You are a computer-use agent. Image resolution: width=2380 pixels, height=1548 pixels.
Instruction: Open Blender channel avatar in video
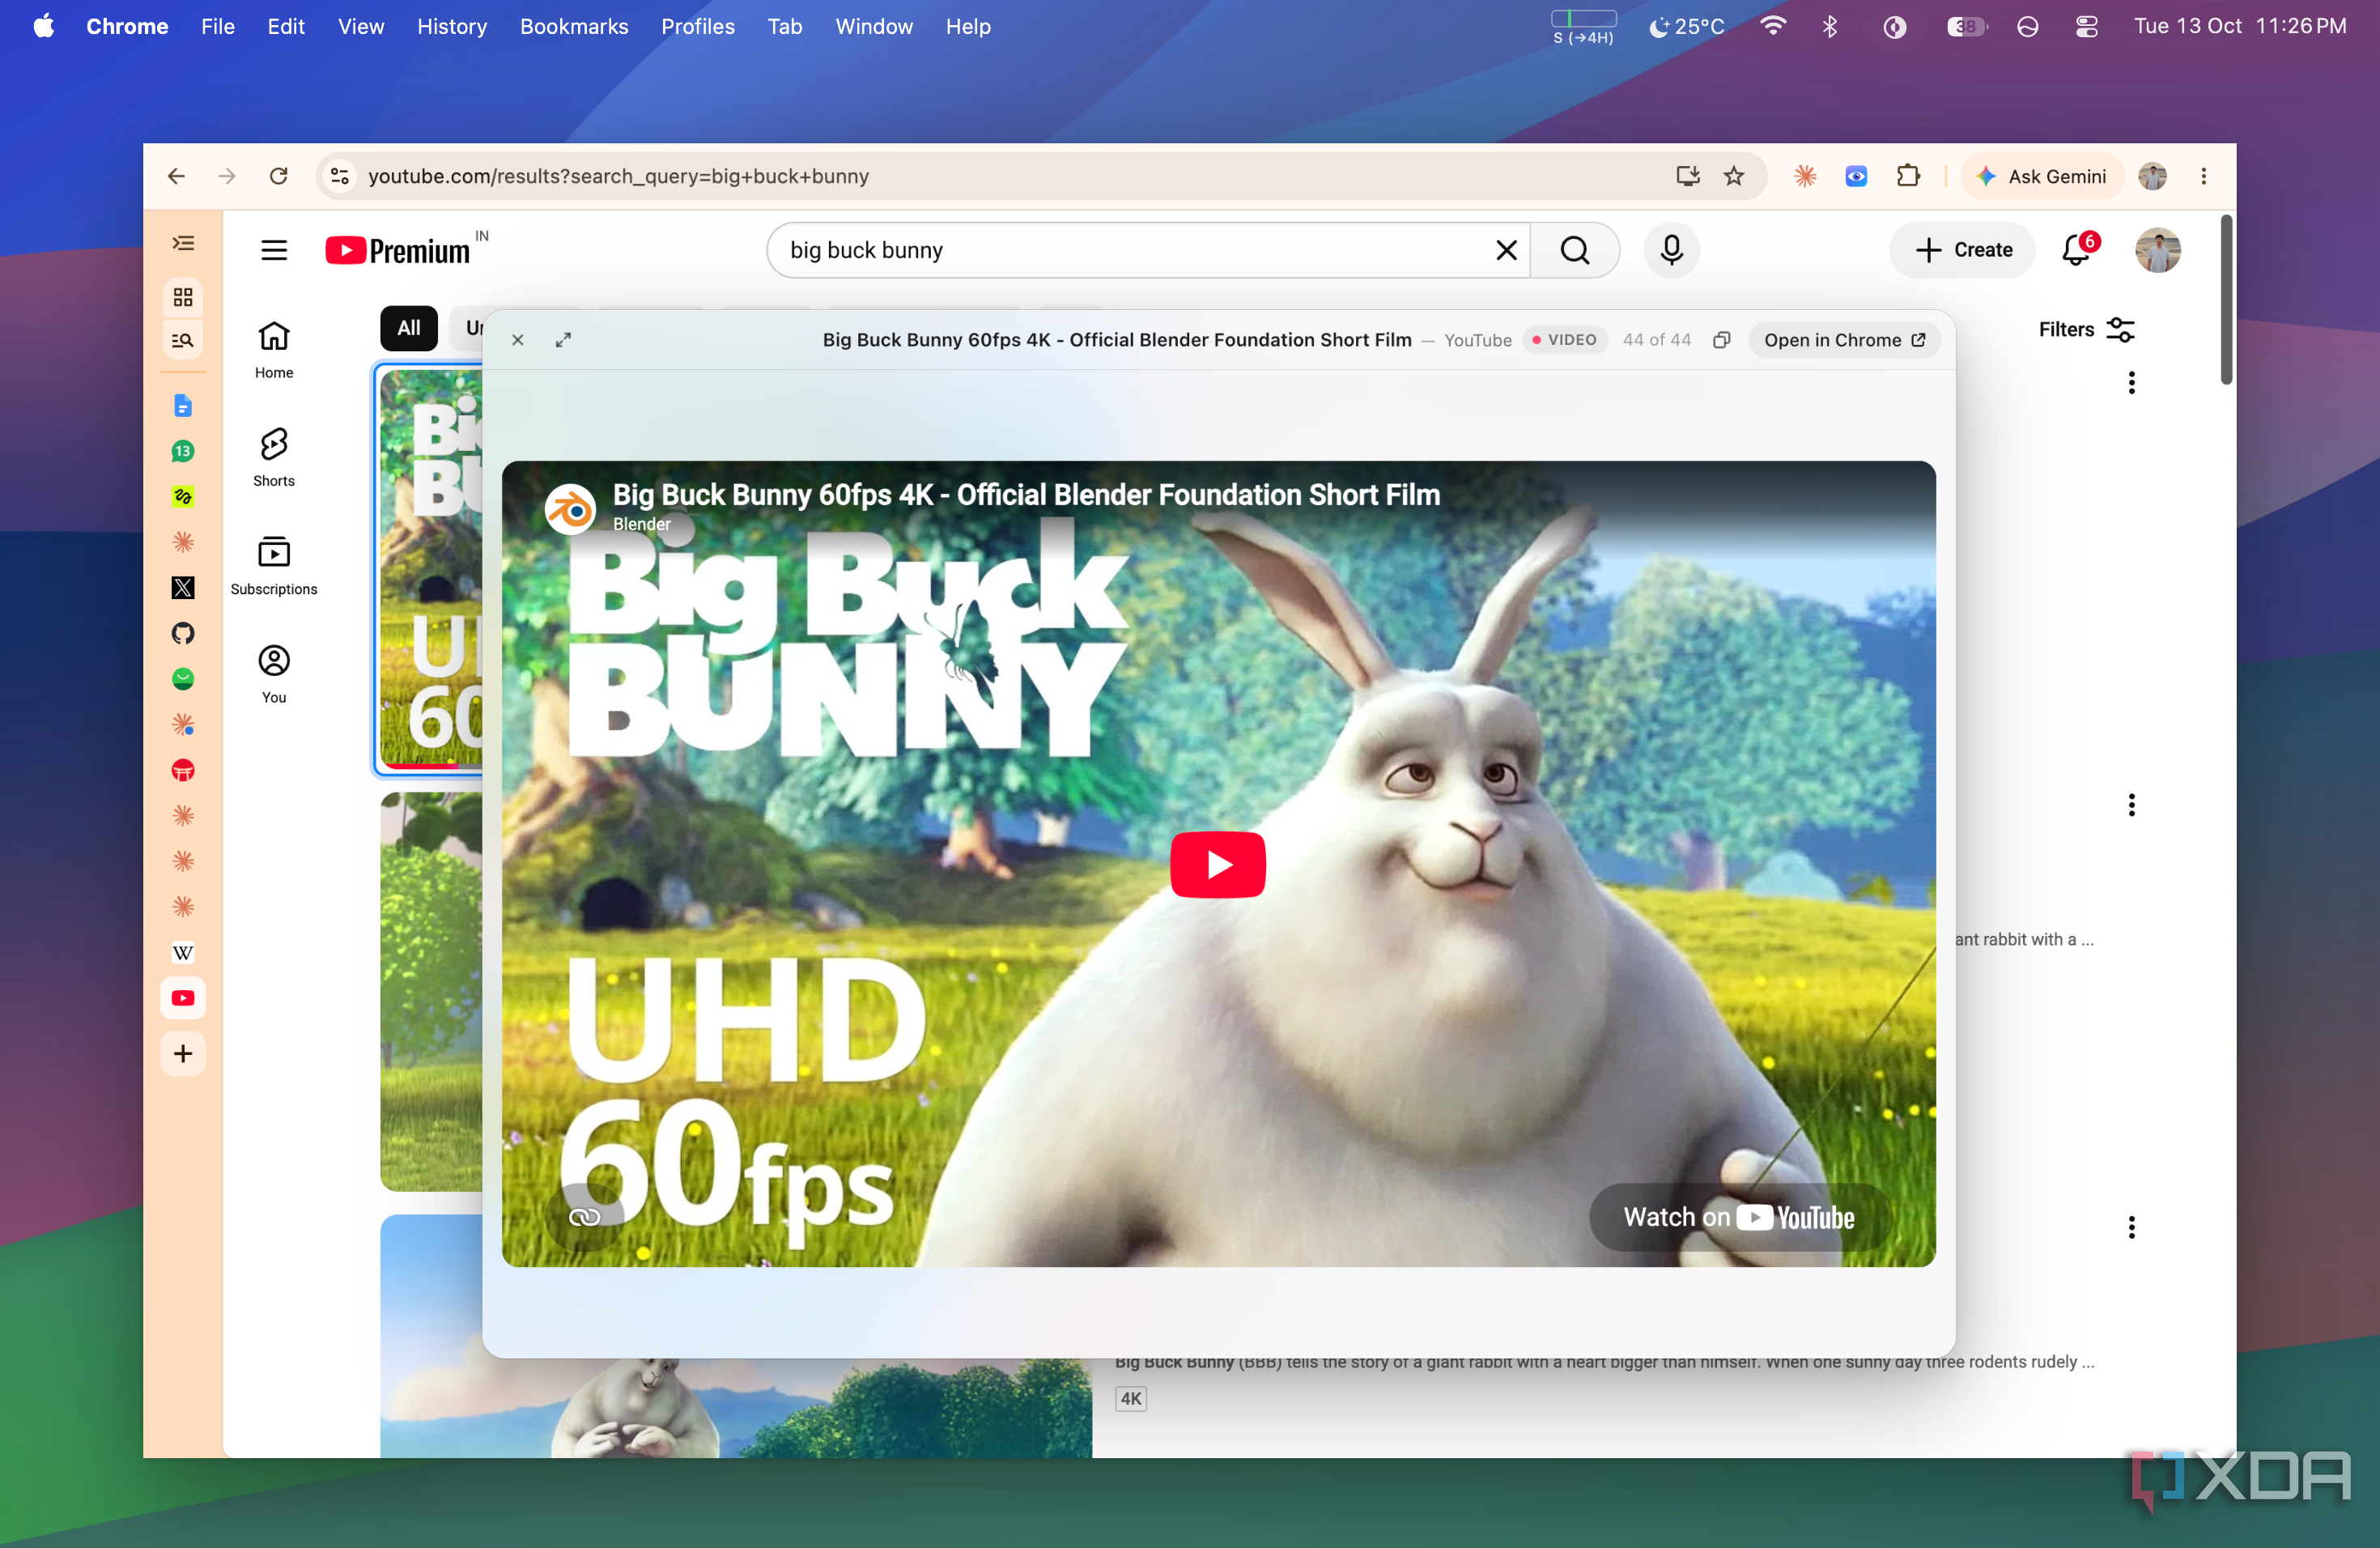tap(571, 509)
